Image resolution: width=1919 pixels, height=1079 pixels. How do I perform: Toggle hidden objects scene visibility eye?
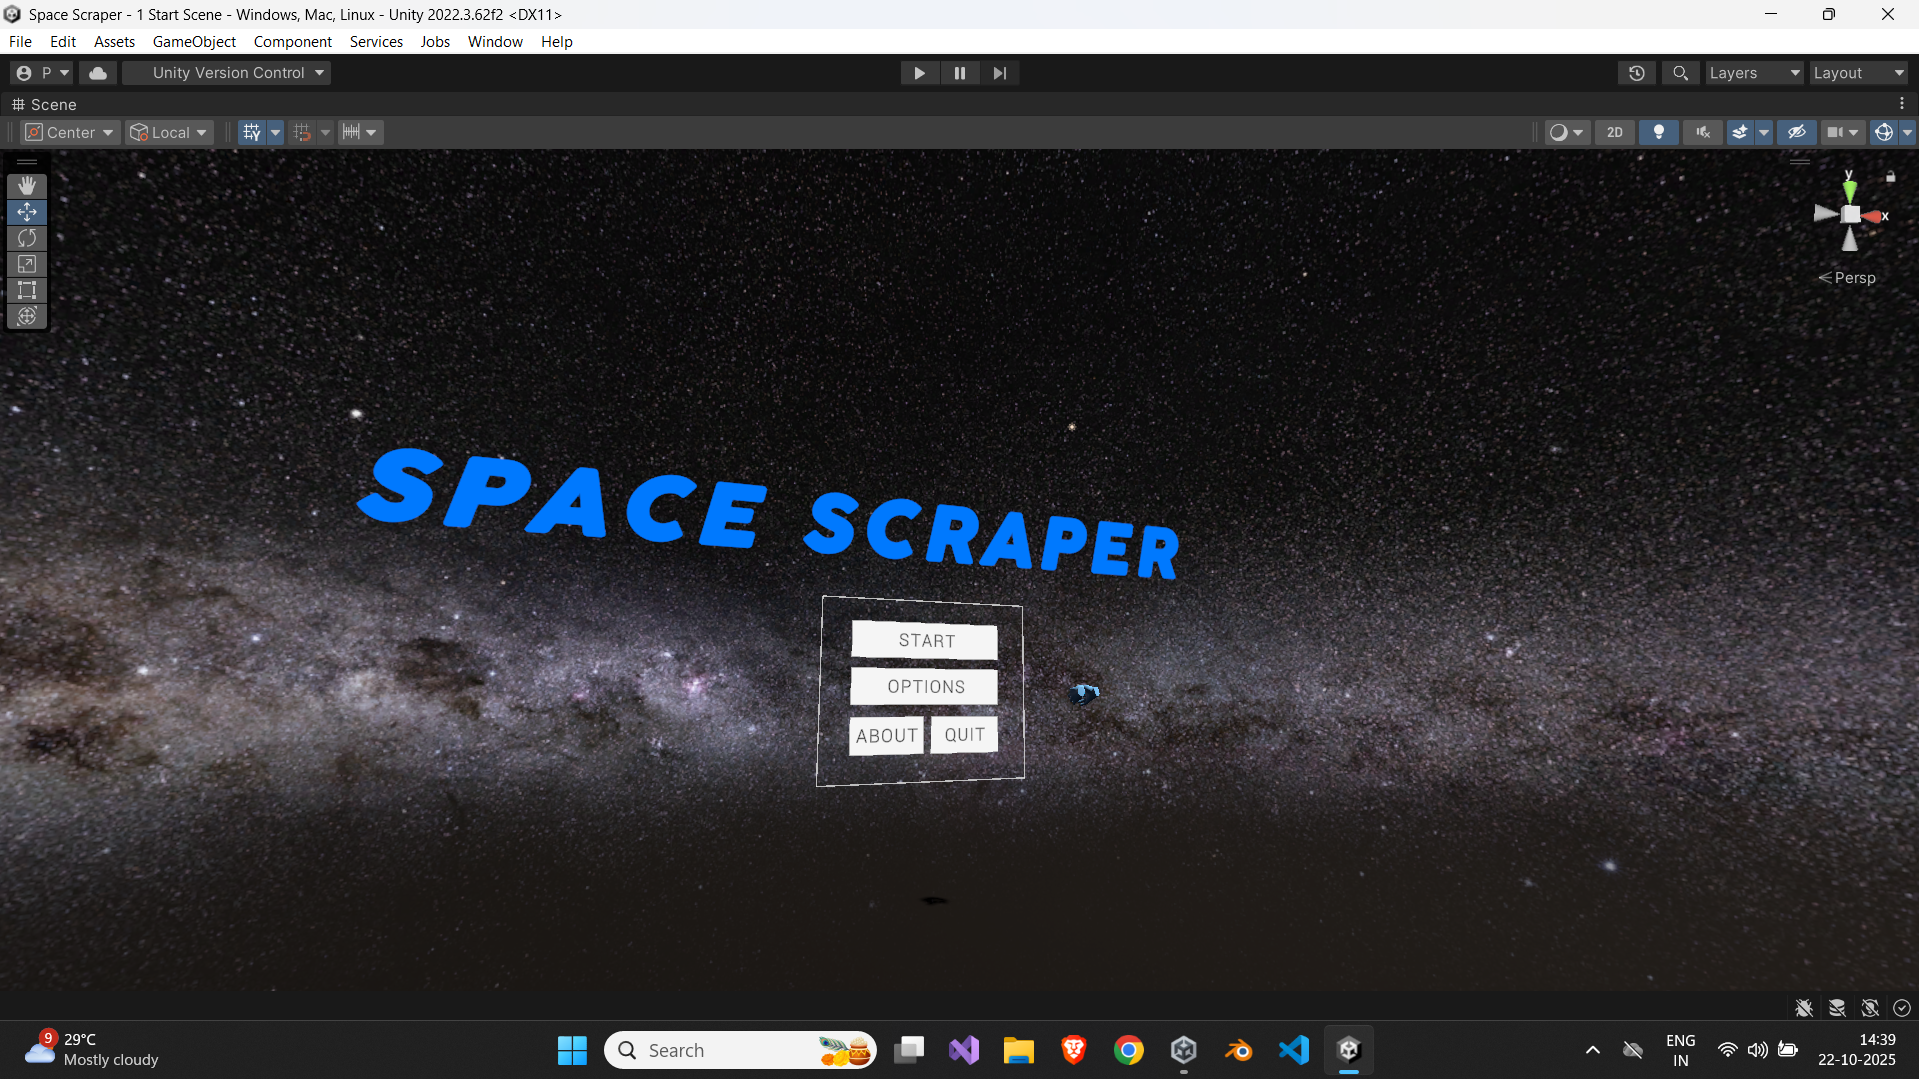(x=1796, y=132)
